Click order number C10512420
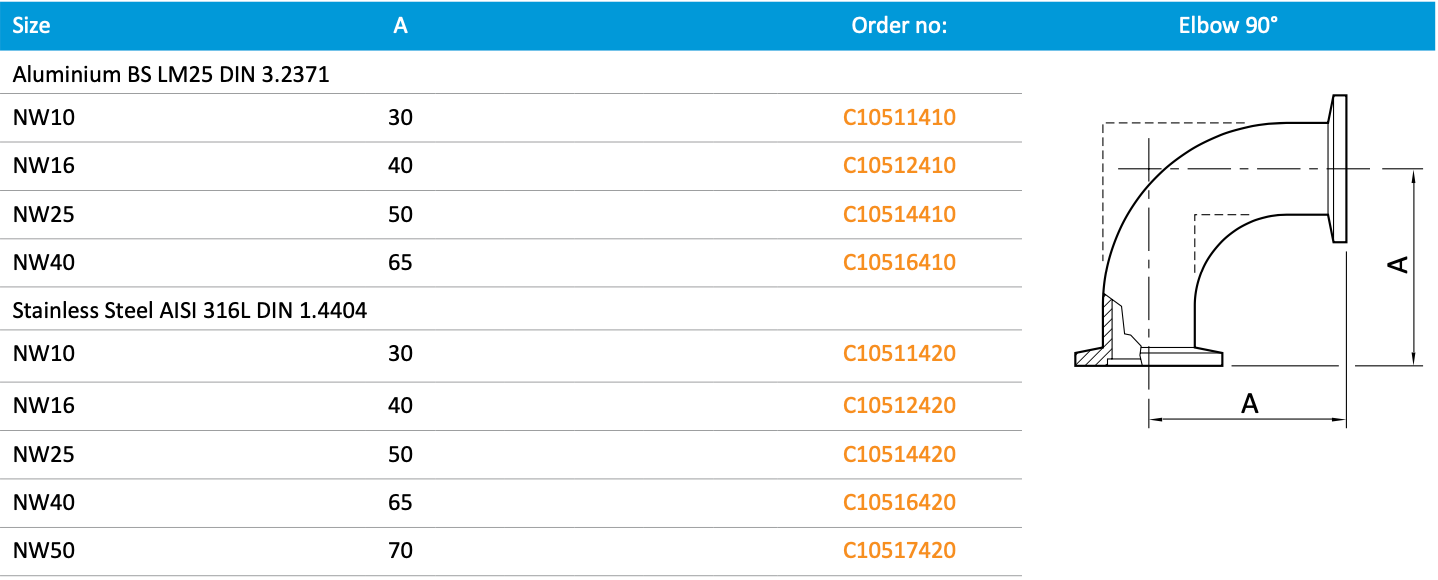Viewport: 1438px width, 580px height. pos(899,406)
